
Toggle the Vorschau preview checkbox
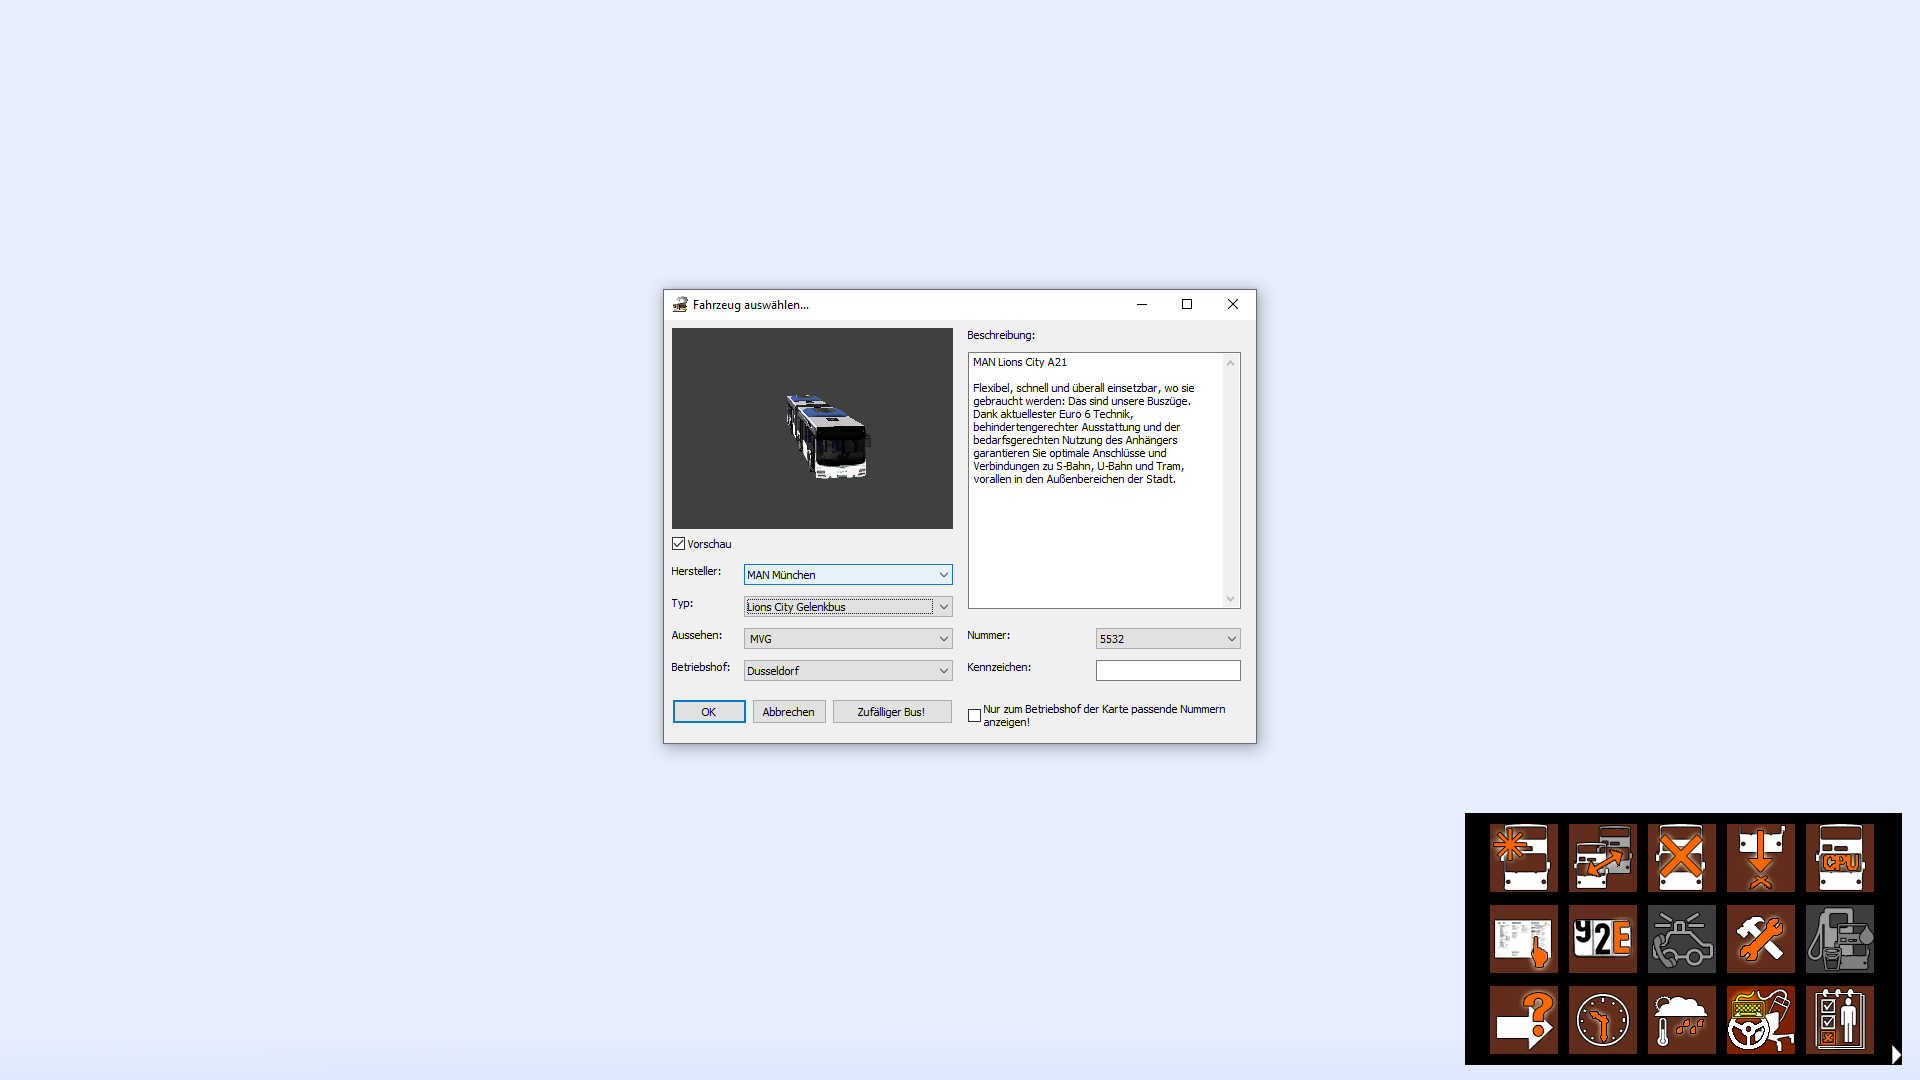(x=679, y=544)
